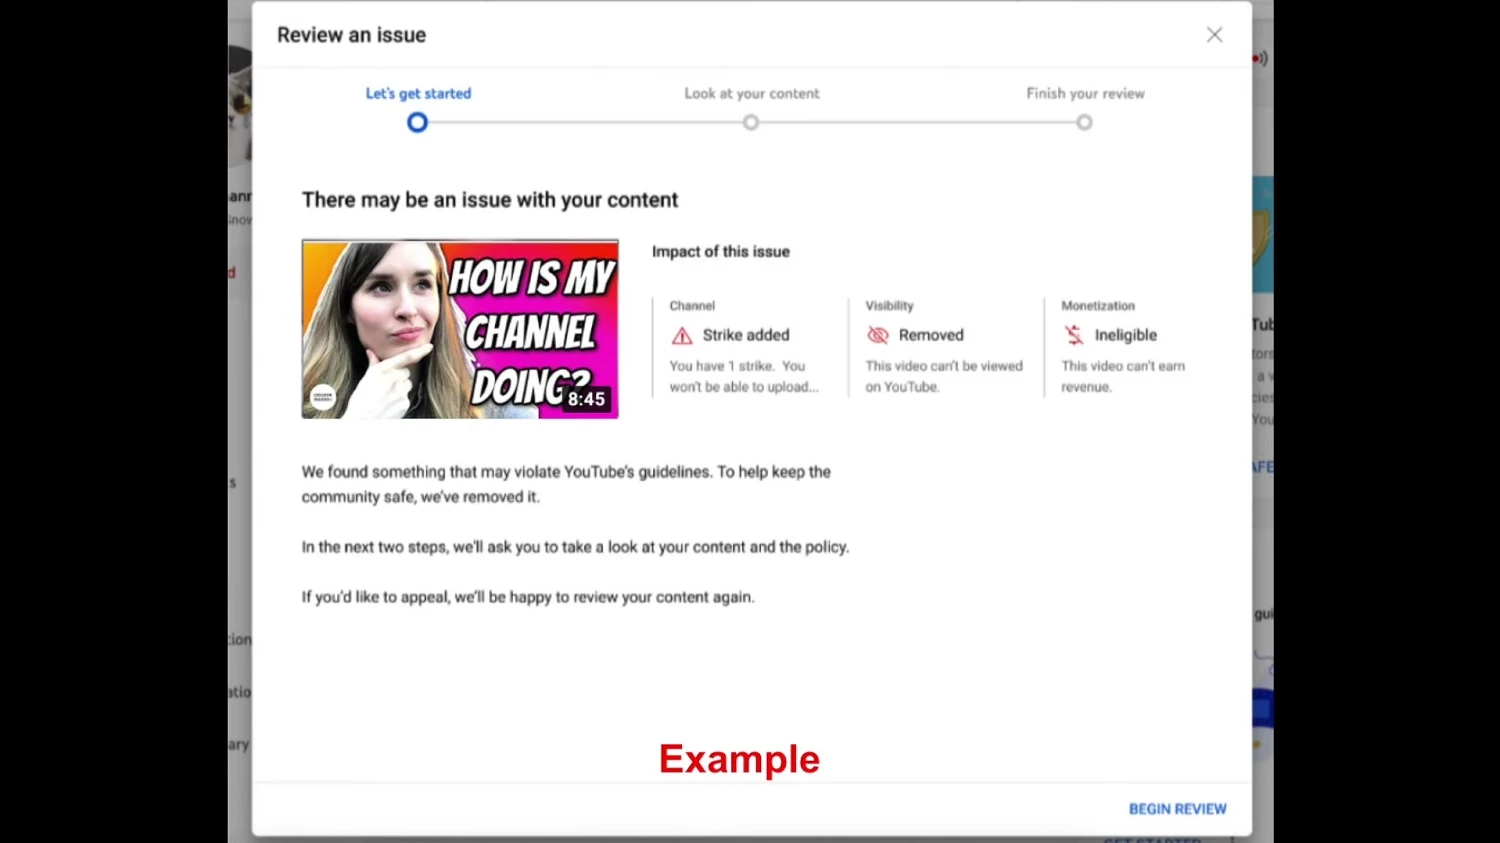This screenshot has width=1500, height=843.
Task: Click the channel logo on the thumbnail
Action: [323, 397]
